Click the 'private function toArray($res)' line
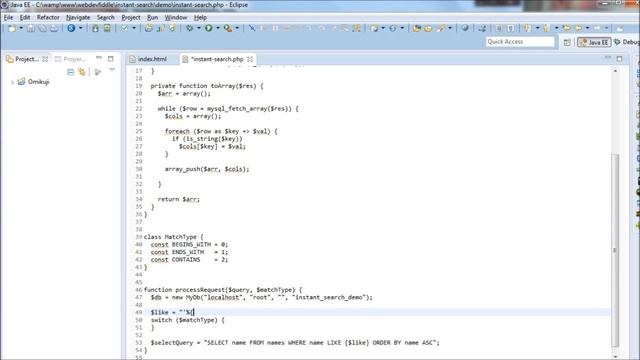Screen dimensions: 640x360 [207, 86]
